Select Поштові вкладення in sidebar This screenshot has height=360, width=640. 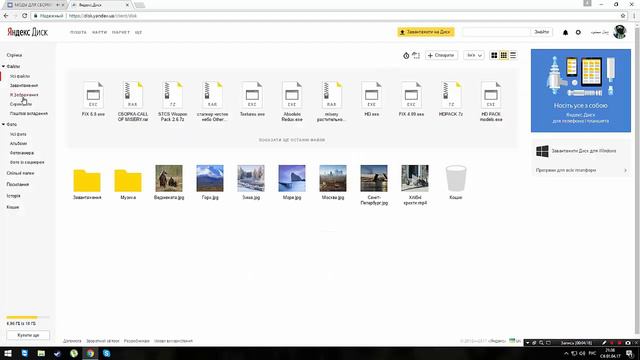click(x=29, y=113)
